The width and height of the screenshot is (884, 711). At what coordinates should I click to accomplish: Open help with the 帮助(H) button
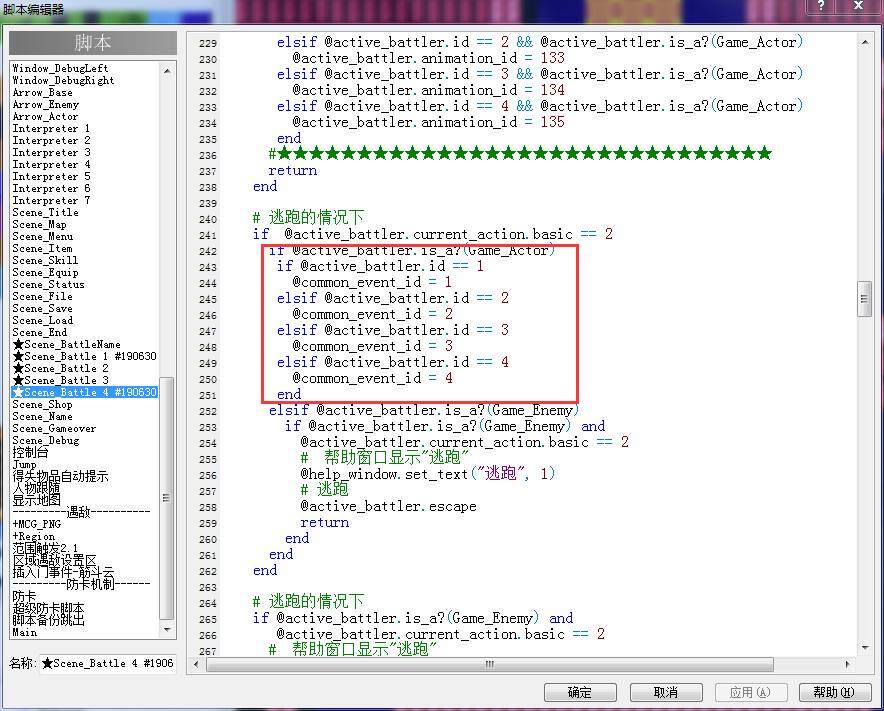(x=835, y=692)
